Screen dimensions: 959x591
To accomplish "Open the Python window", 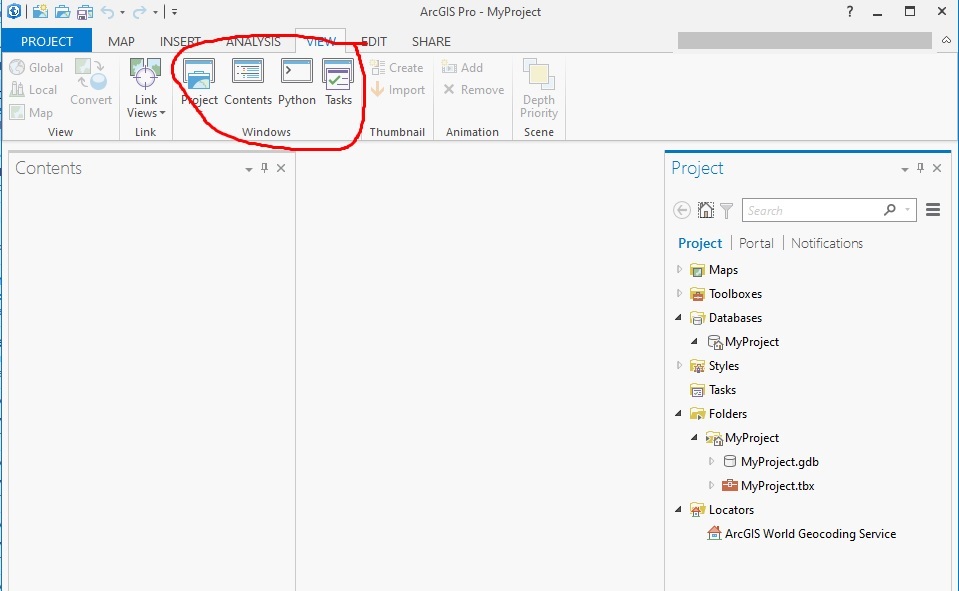I will (x=297, y=83).
